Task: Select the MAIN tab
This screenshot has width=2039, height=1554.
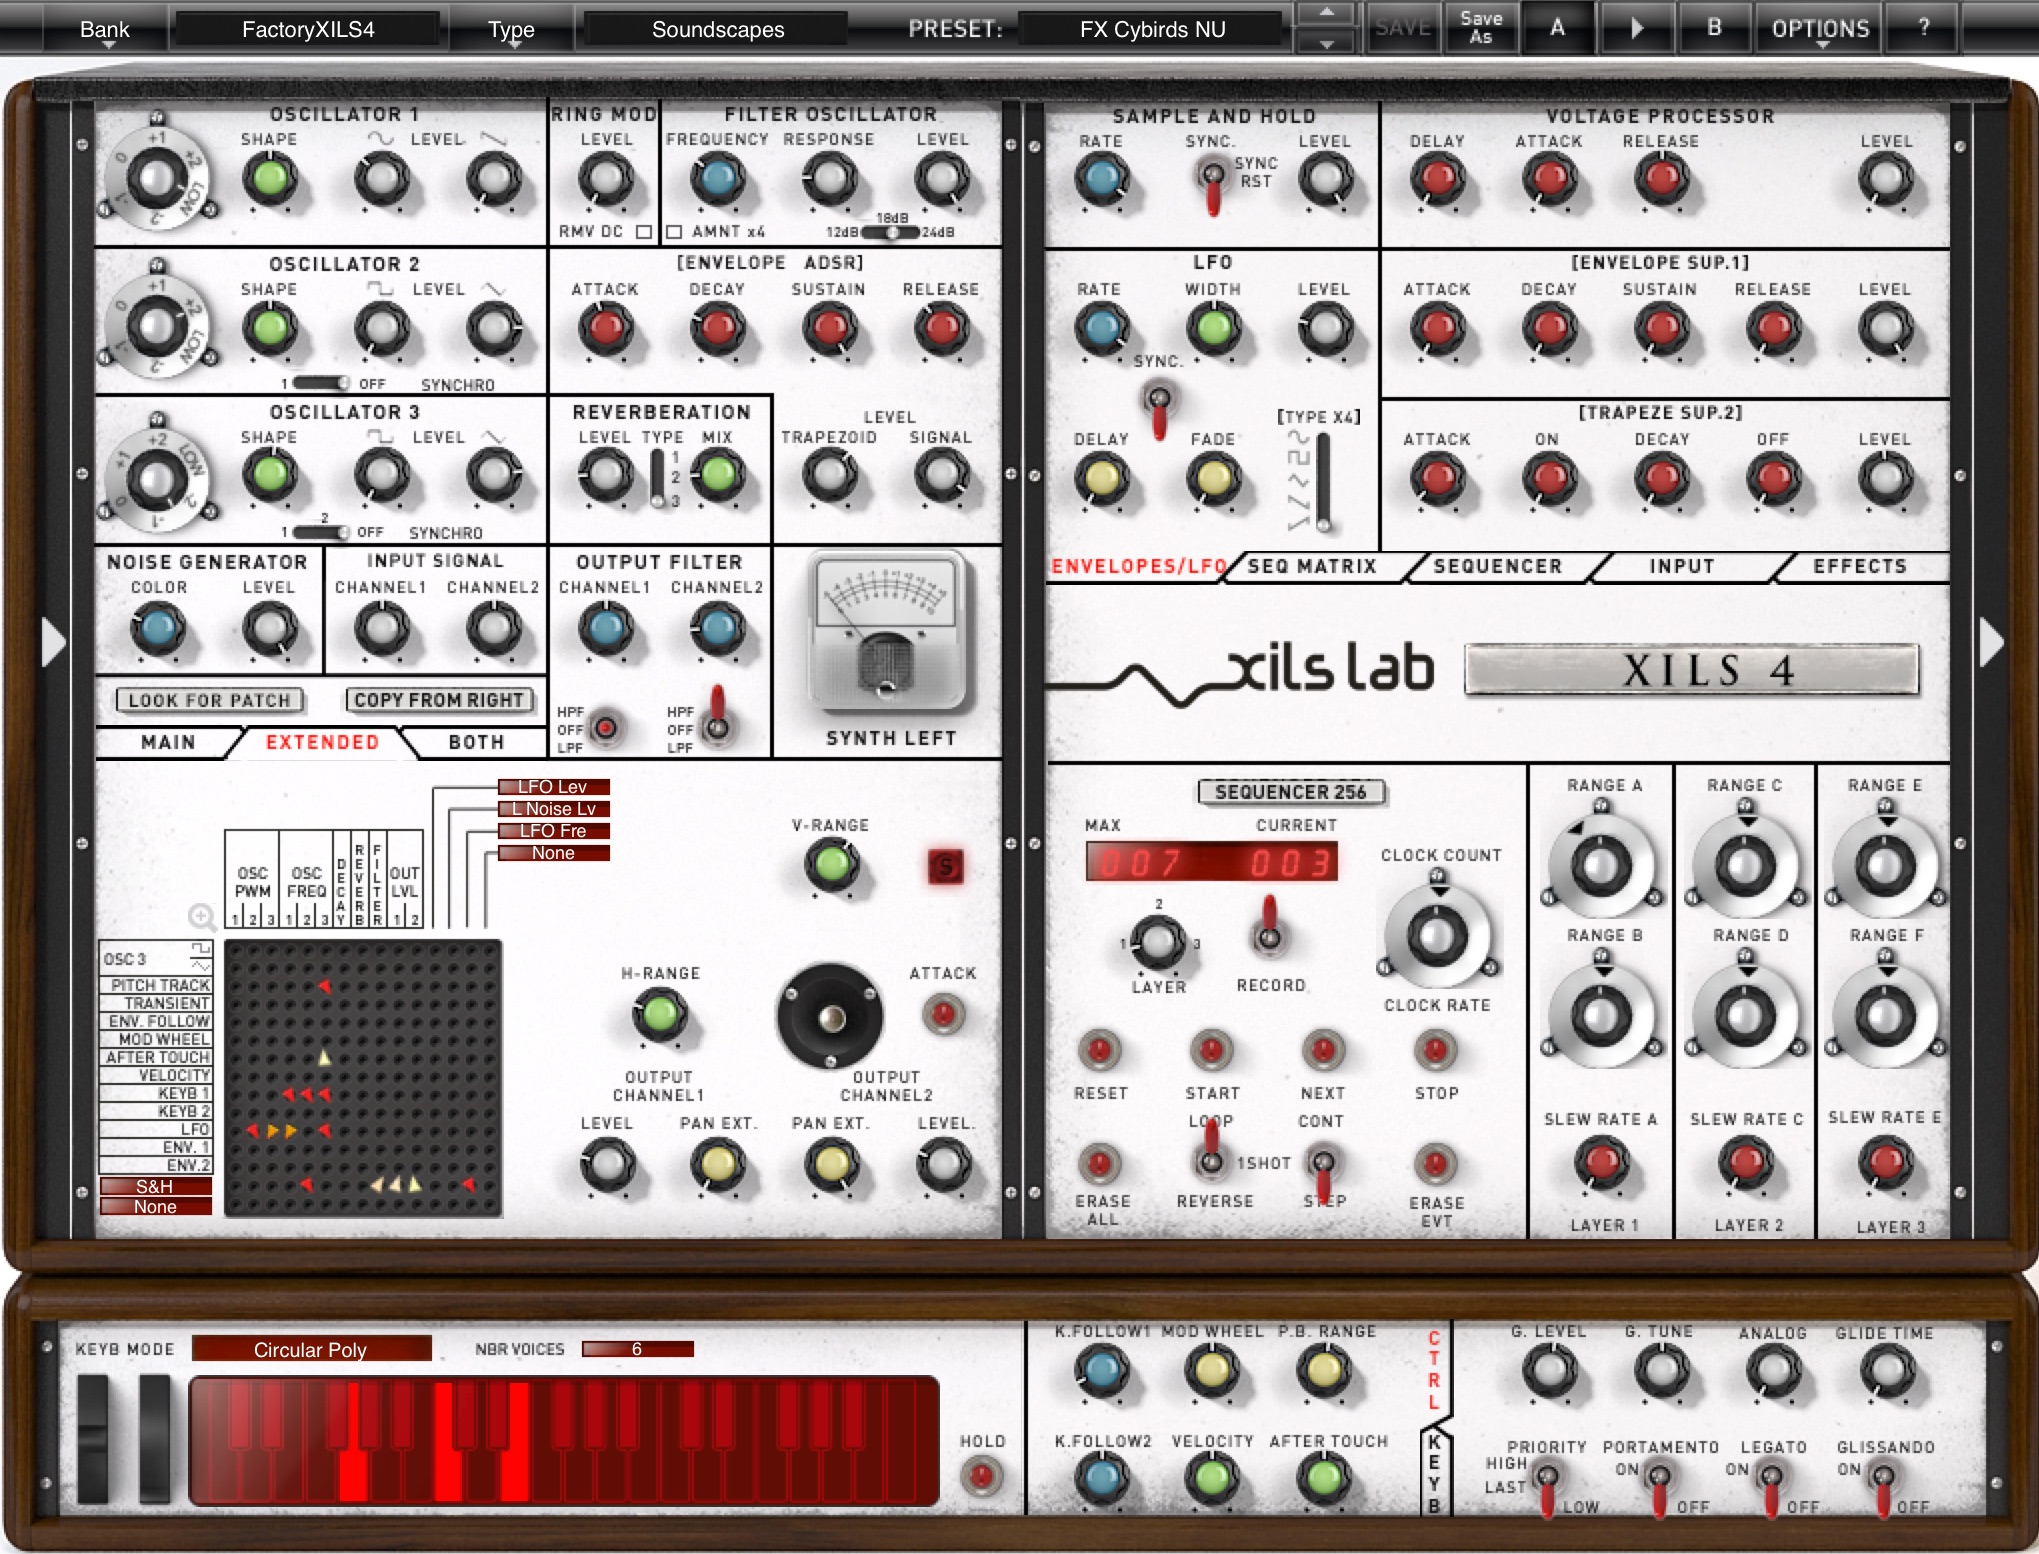Action: (168, 742)
